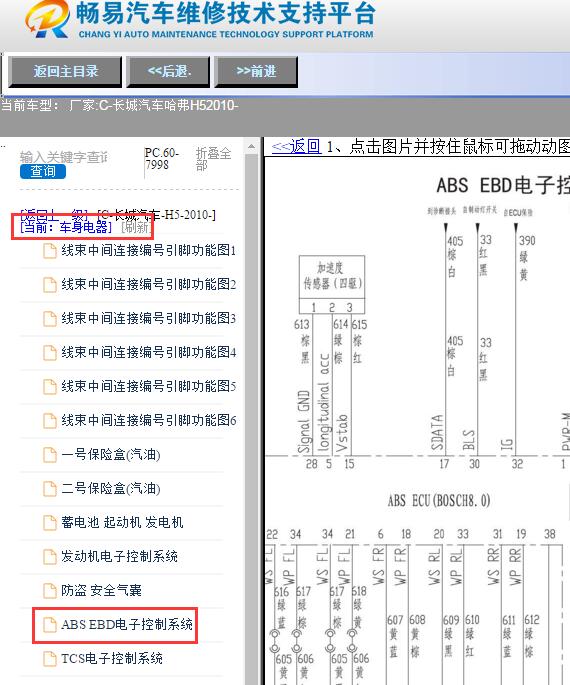Click document icon beside TCS电子控制系统
The height and width of the screenshot is (685, 570).
click(x=50, y=658)
